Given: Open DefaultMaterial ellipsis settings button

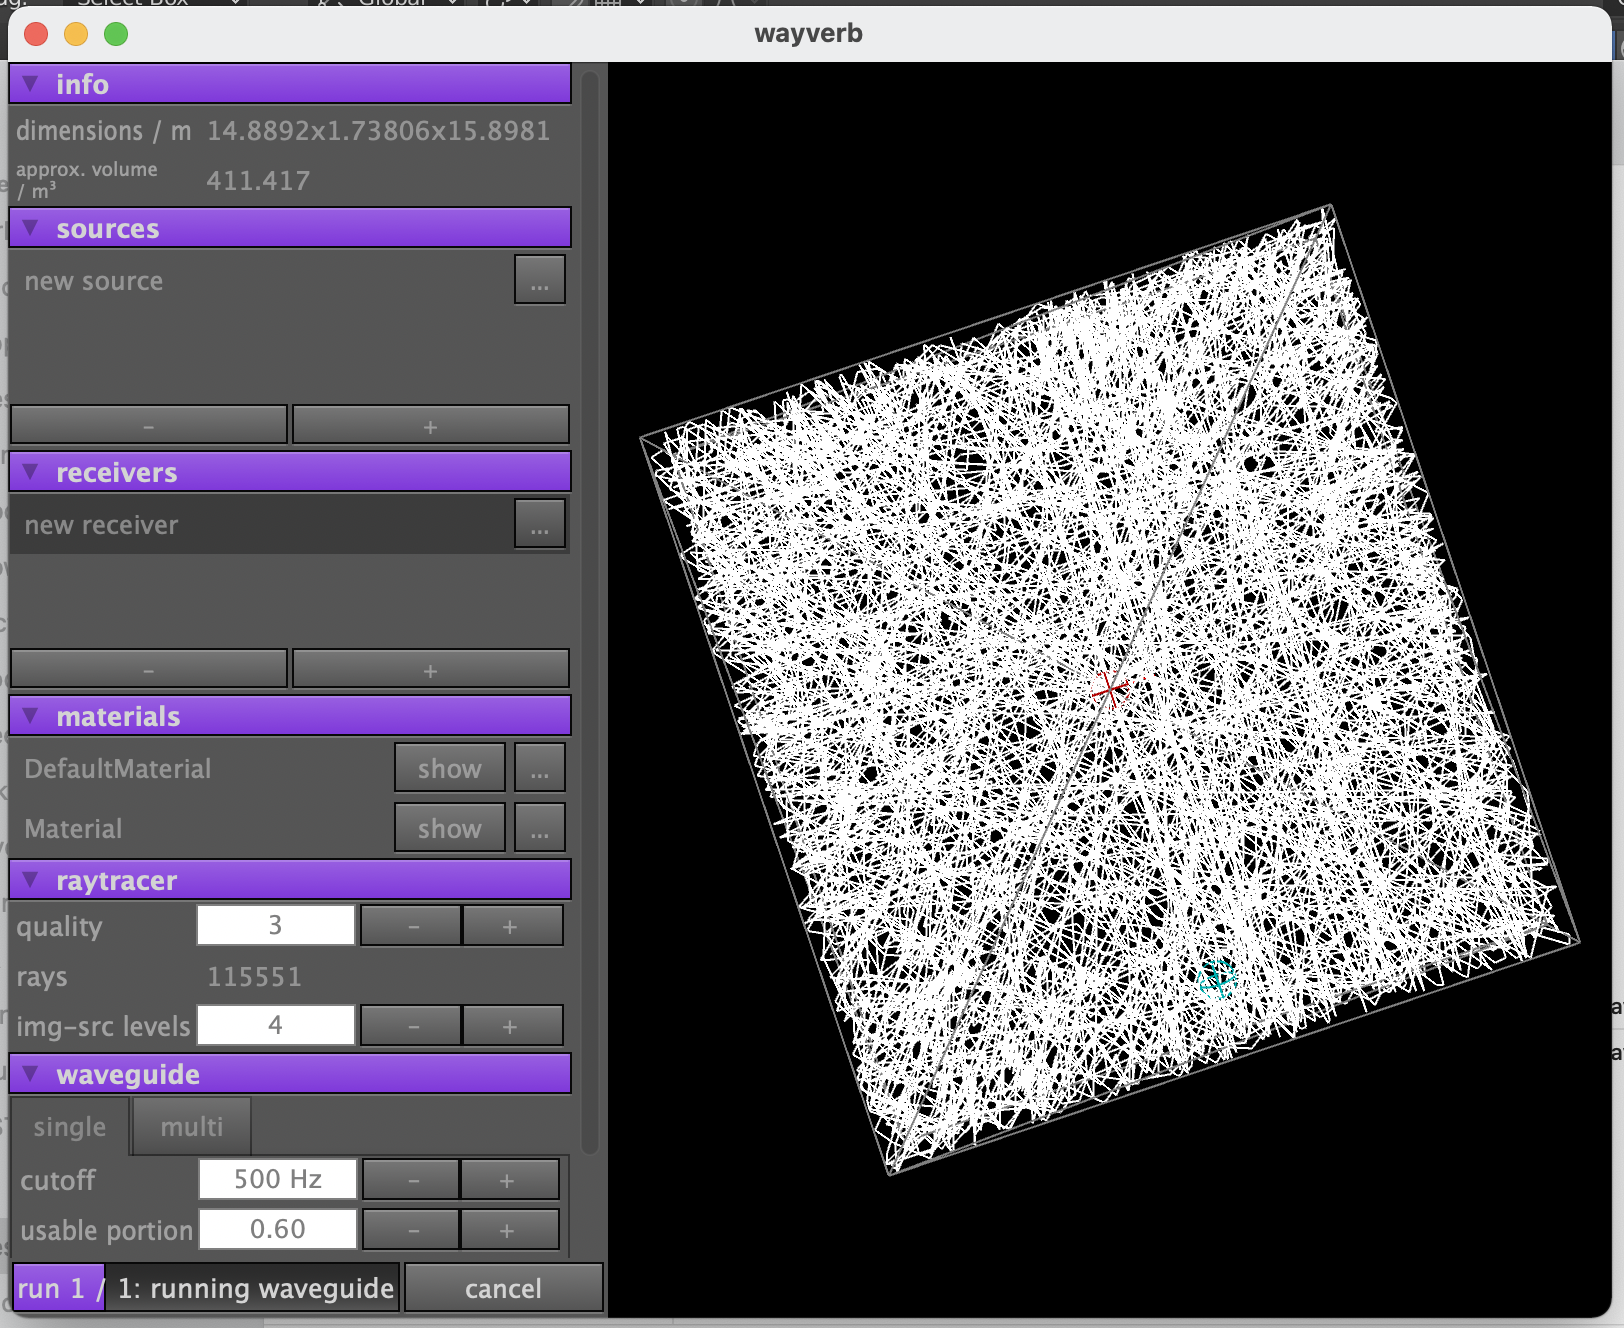Looking at the screenshot, I should (x=539, y=768).
